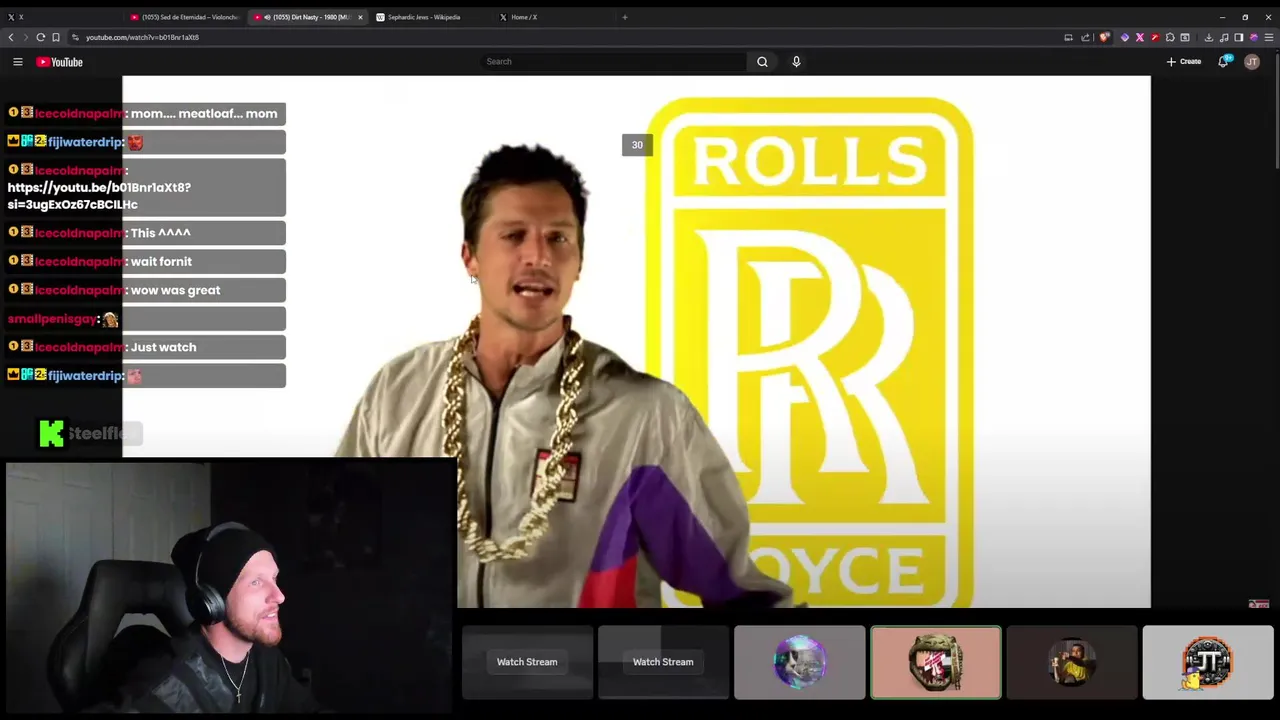This screenshot has width=1280, height=720.
Task: Open site settings icon beside the URL
Action: (x=74, y=37)
